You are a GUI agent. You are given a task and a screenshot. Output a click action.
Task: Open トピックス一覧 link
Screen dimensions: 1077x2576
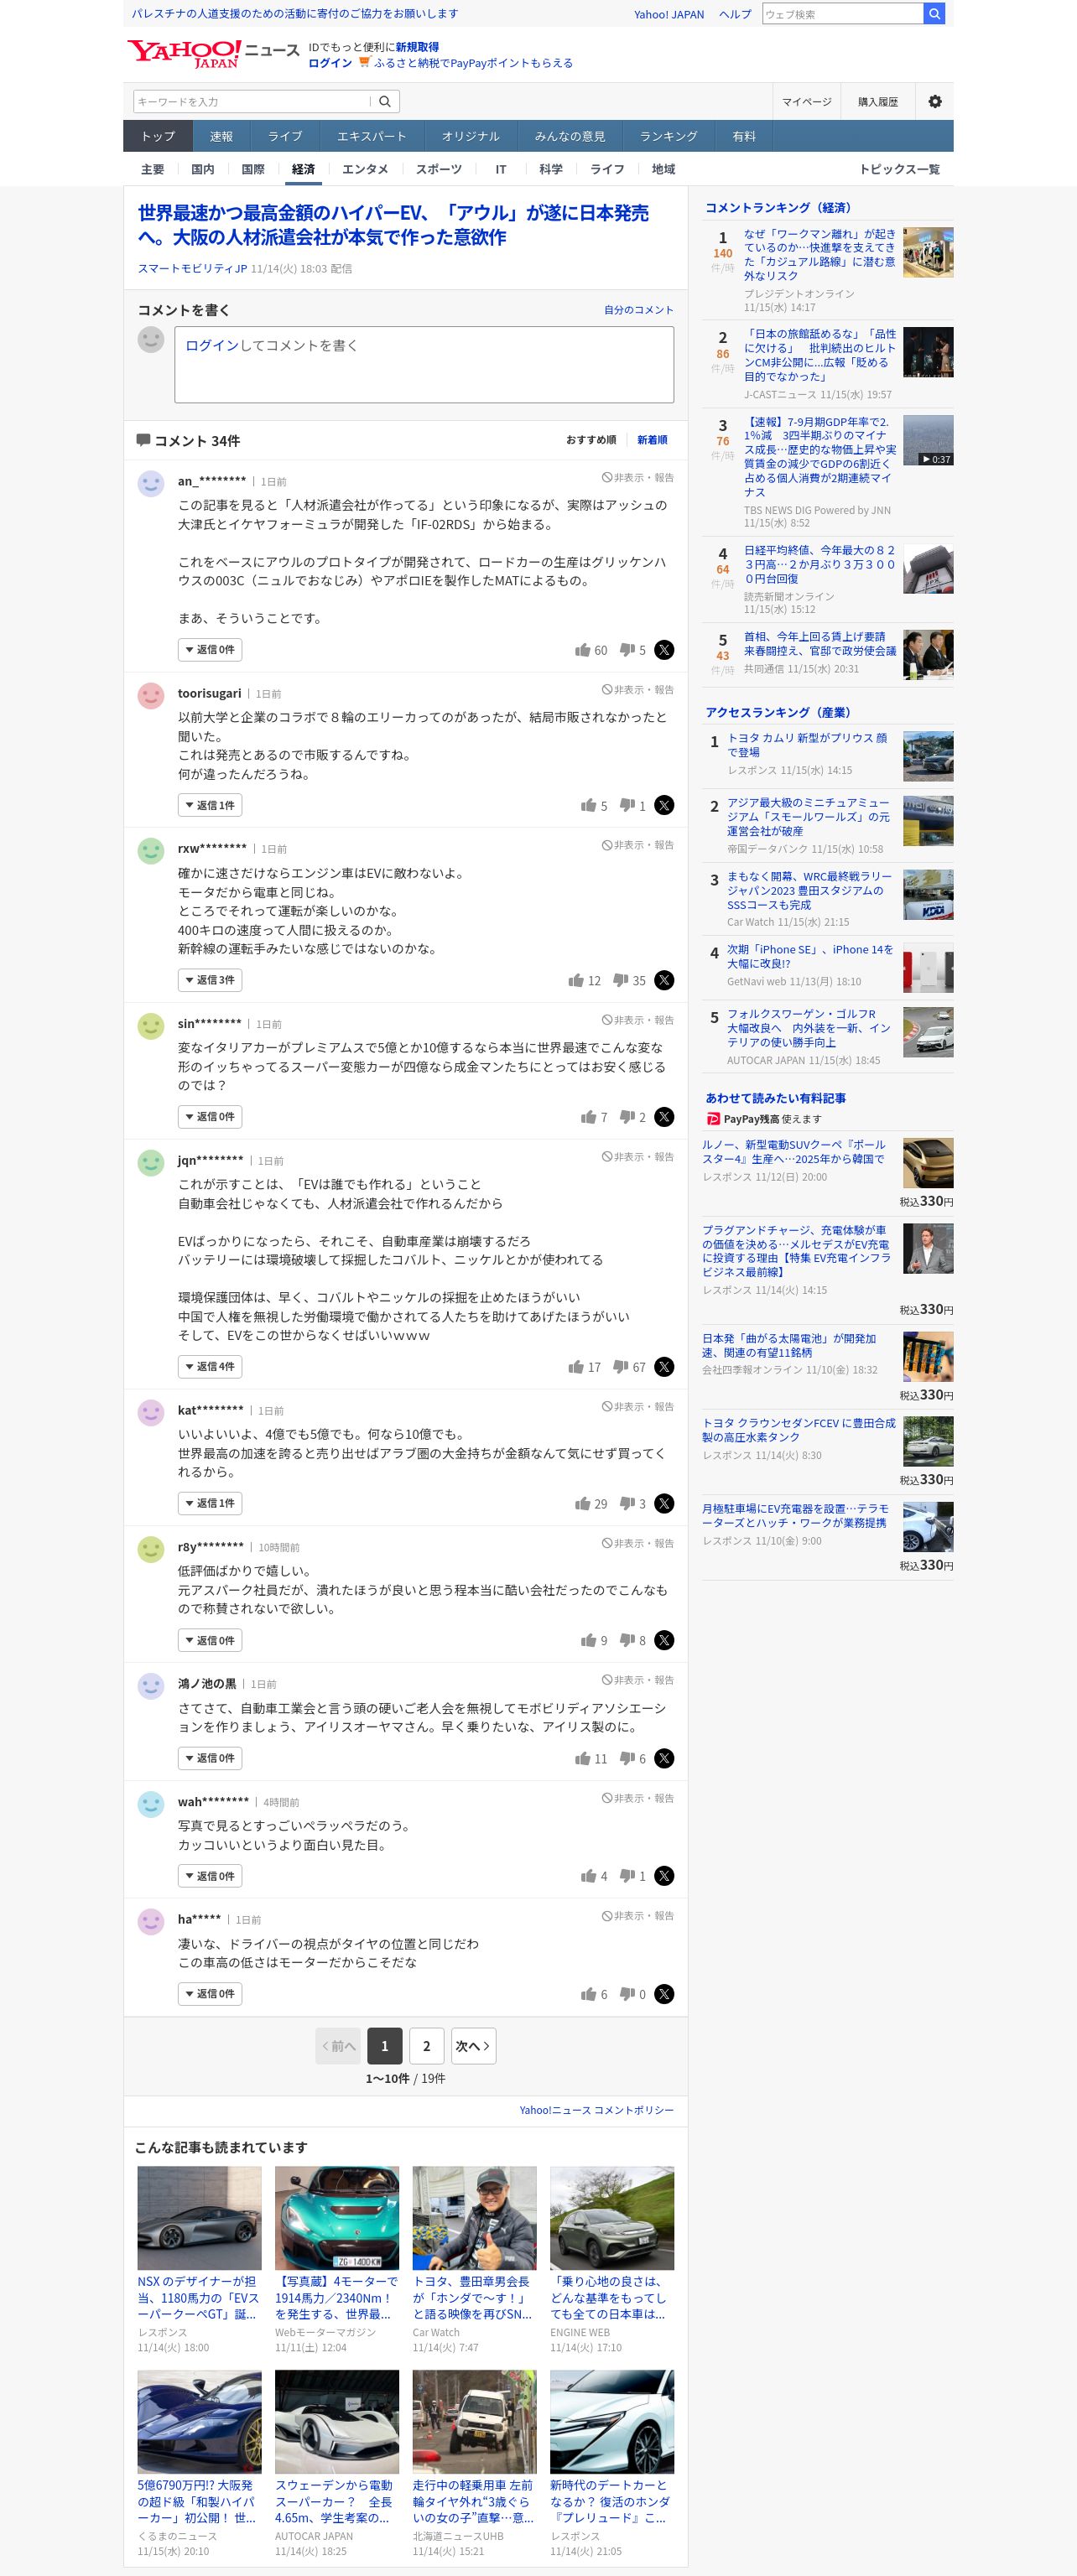point(899,169)
